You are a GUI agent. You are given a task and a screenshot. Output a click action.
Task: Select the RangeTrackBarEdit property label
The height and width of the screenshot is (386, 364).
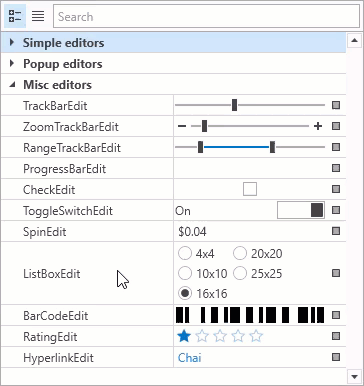click(72, 148)
